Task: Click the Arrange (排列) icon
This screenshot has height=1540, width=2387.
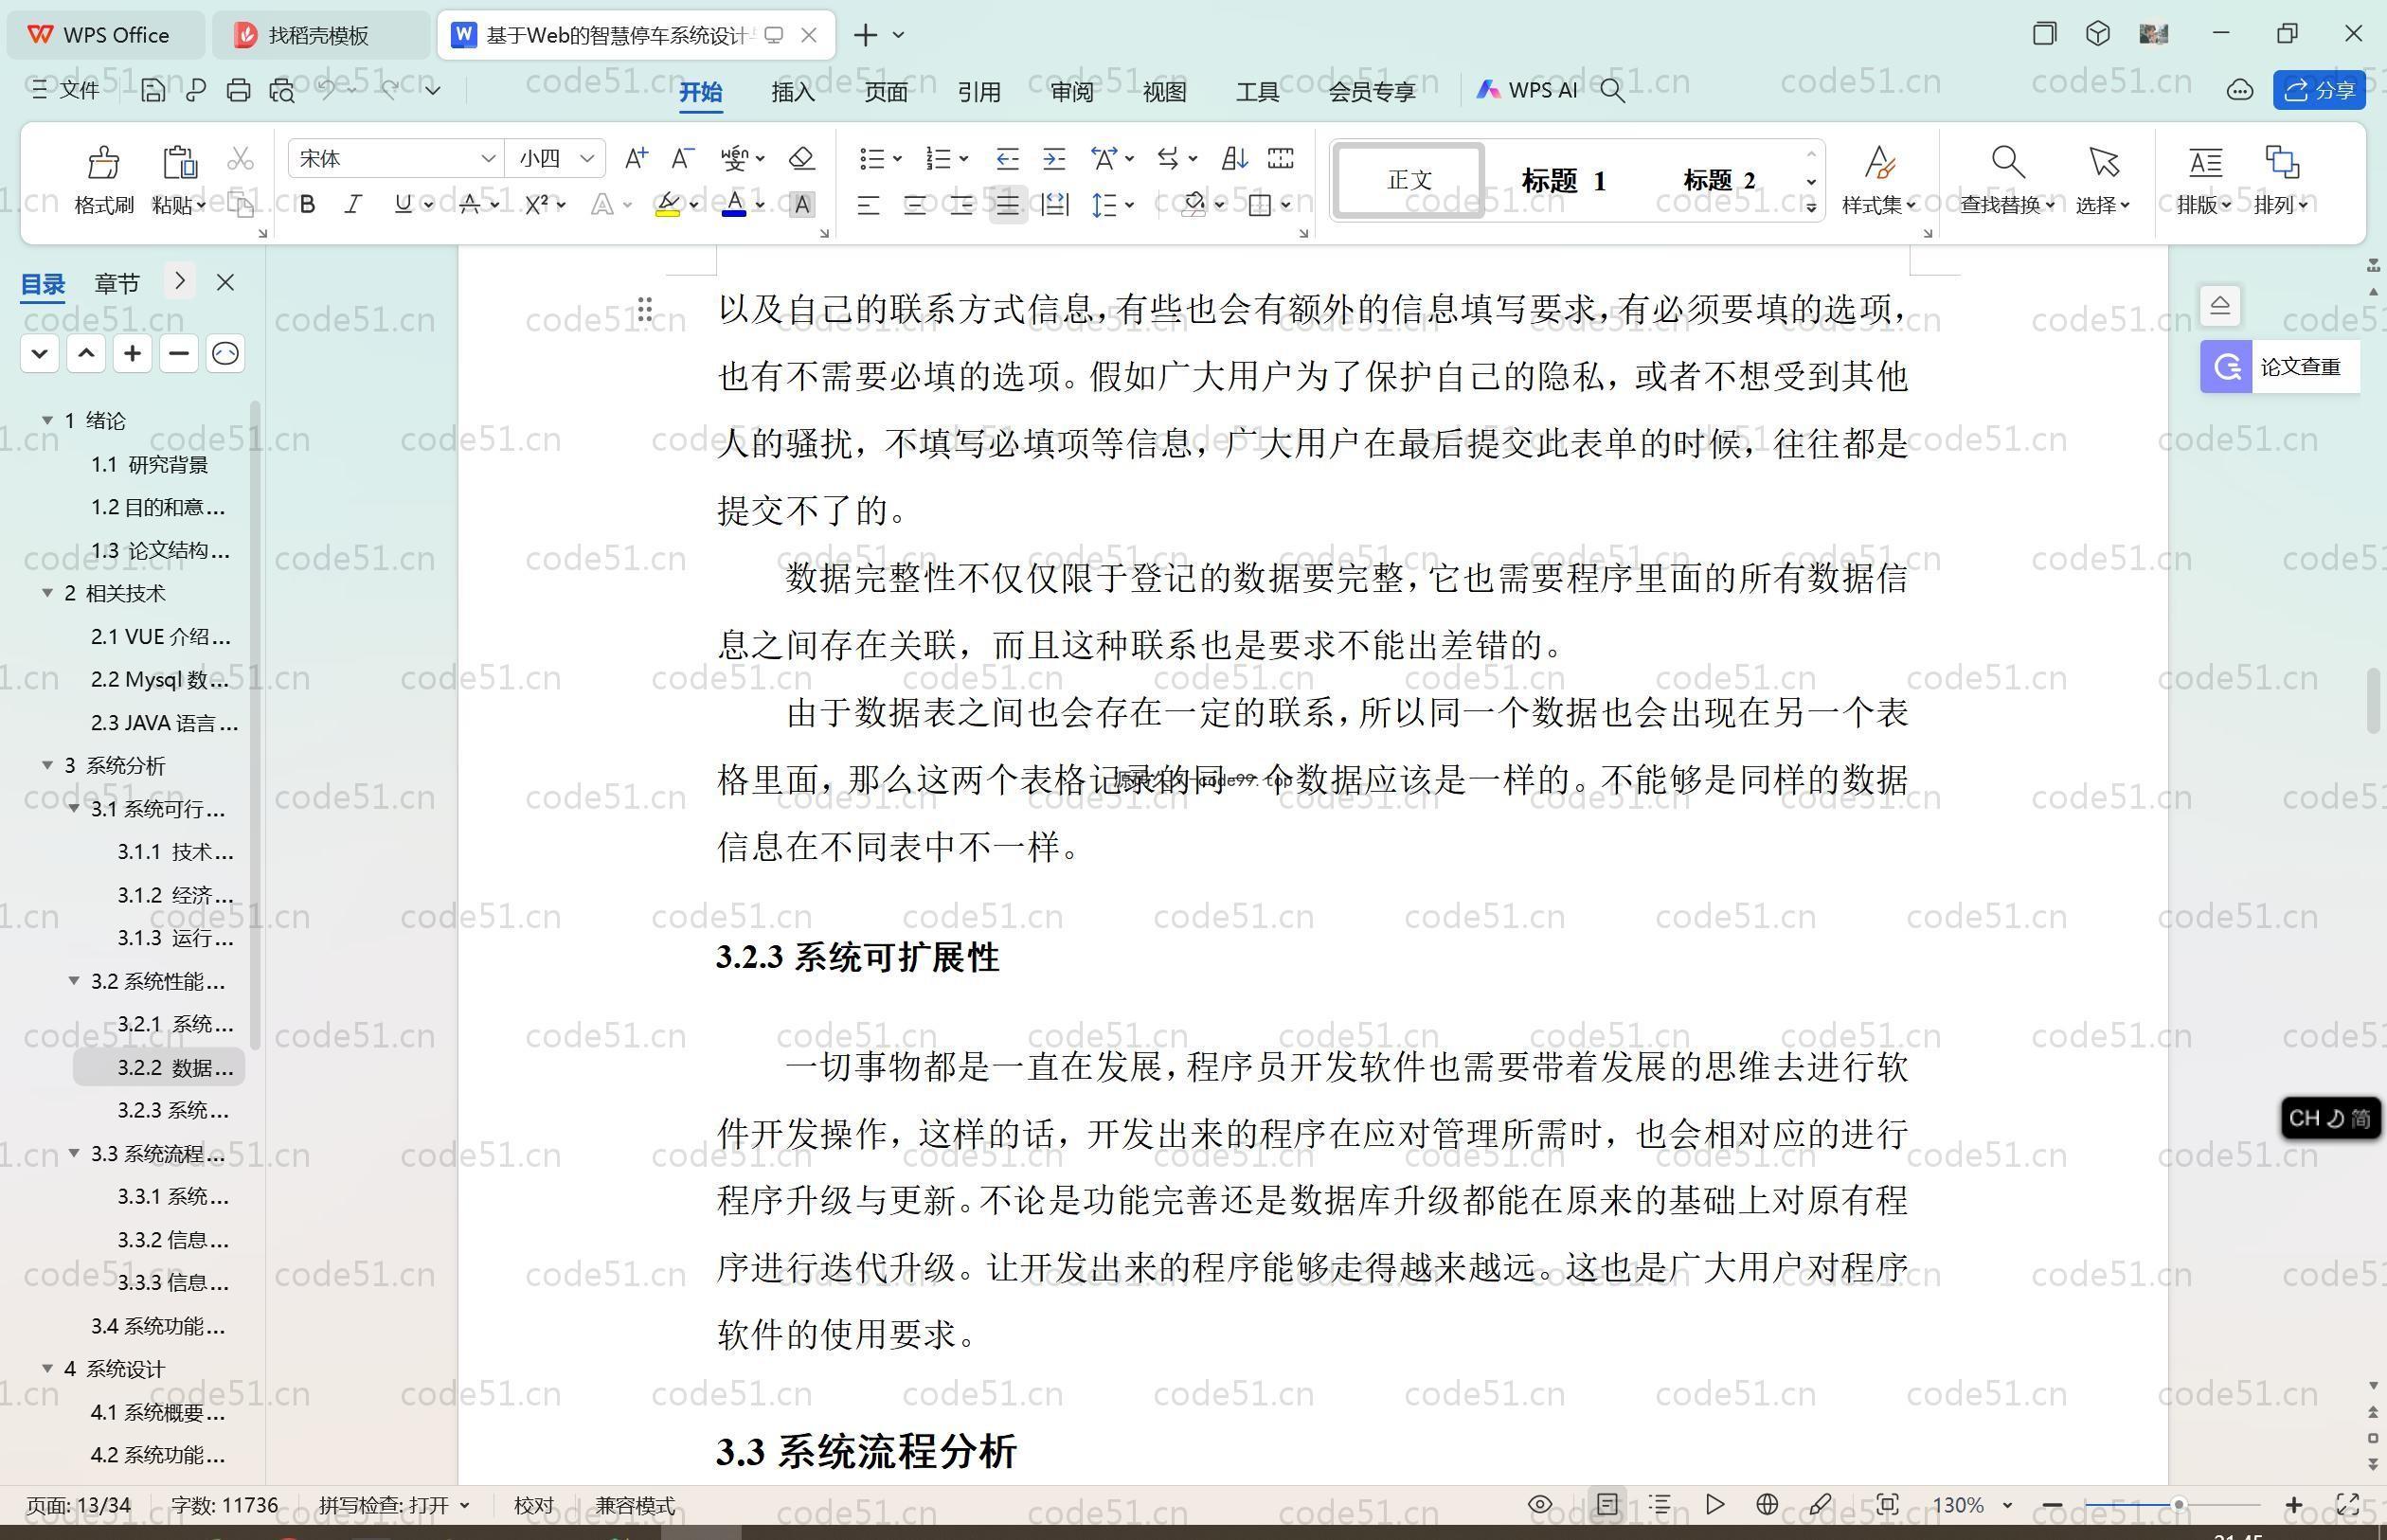Action: [x=2281, y=161]
